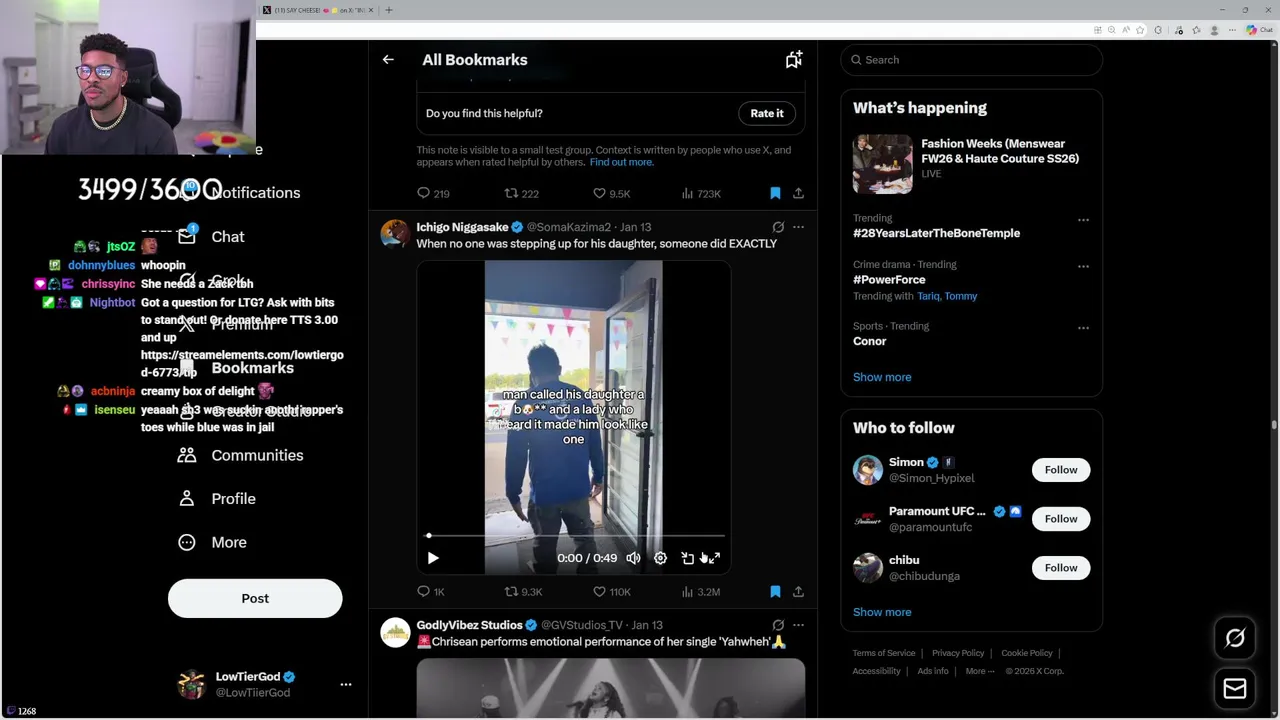
Task: Click the Rate it button
Action: 767,113
